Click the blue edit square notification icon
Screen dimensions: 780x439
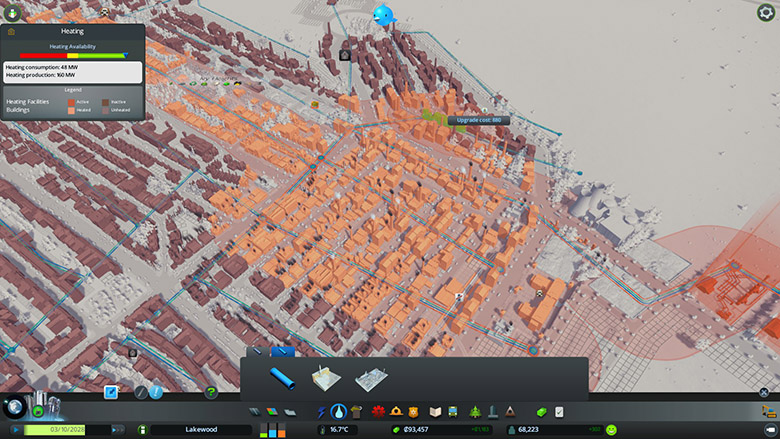tap(111, 392)
